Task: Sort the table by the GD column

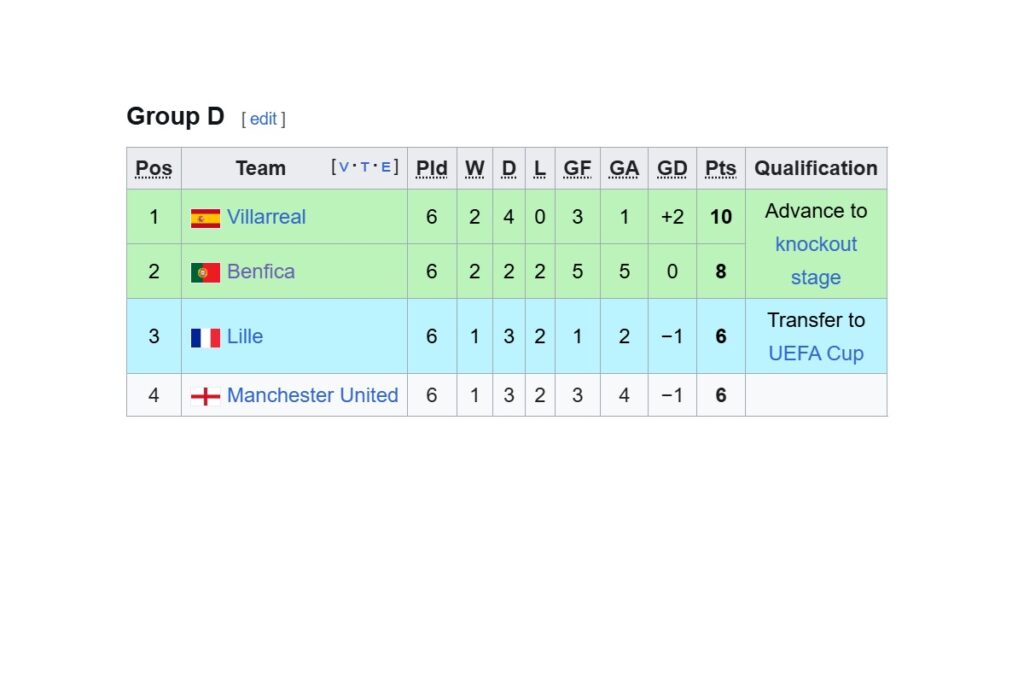Action: (671, 167)
